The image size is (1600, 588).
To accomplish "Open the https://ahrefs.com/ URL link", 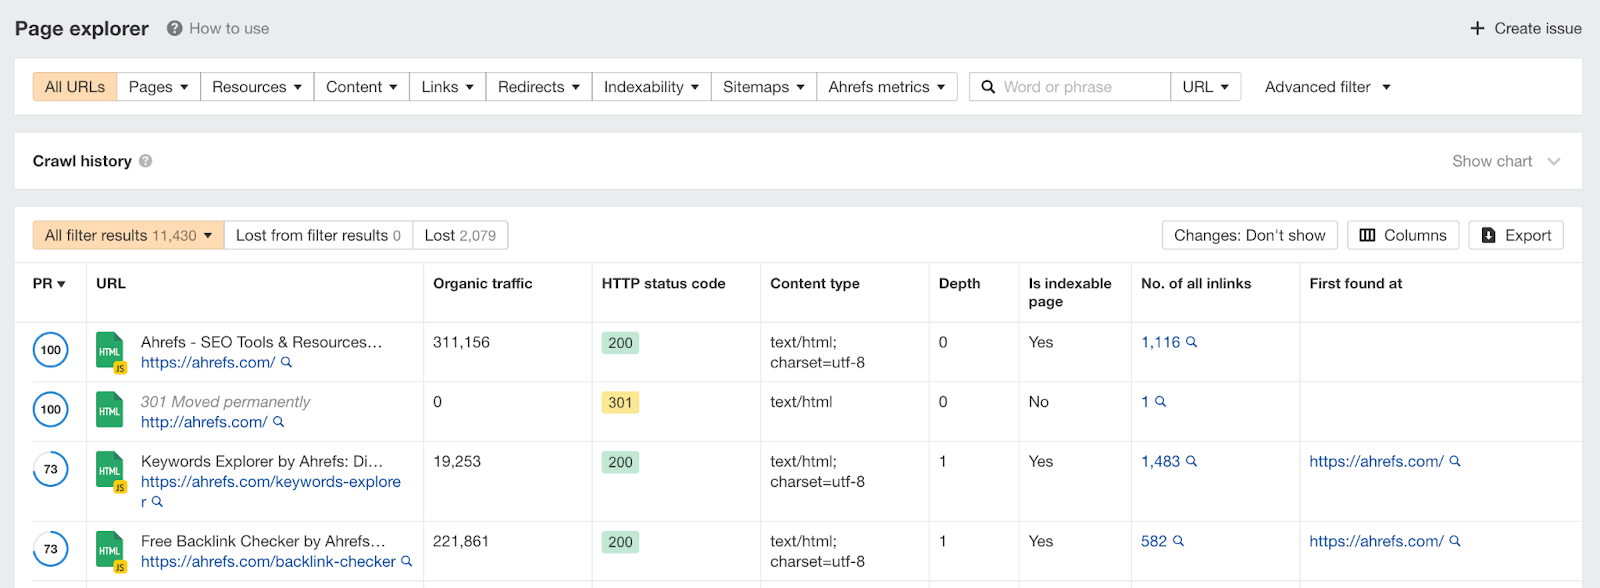I will tap(208, 362).
